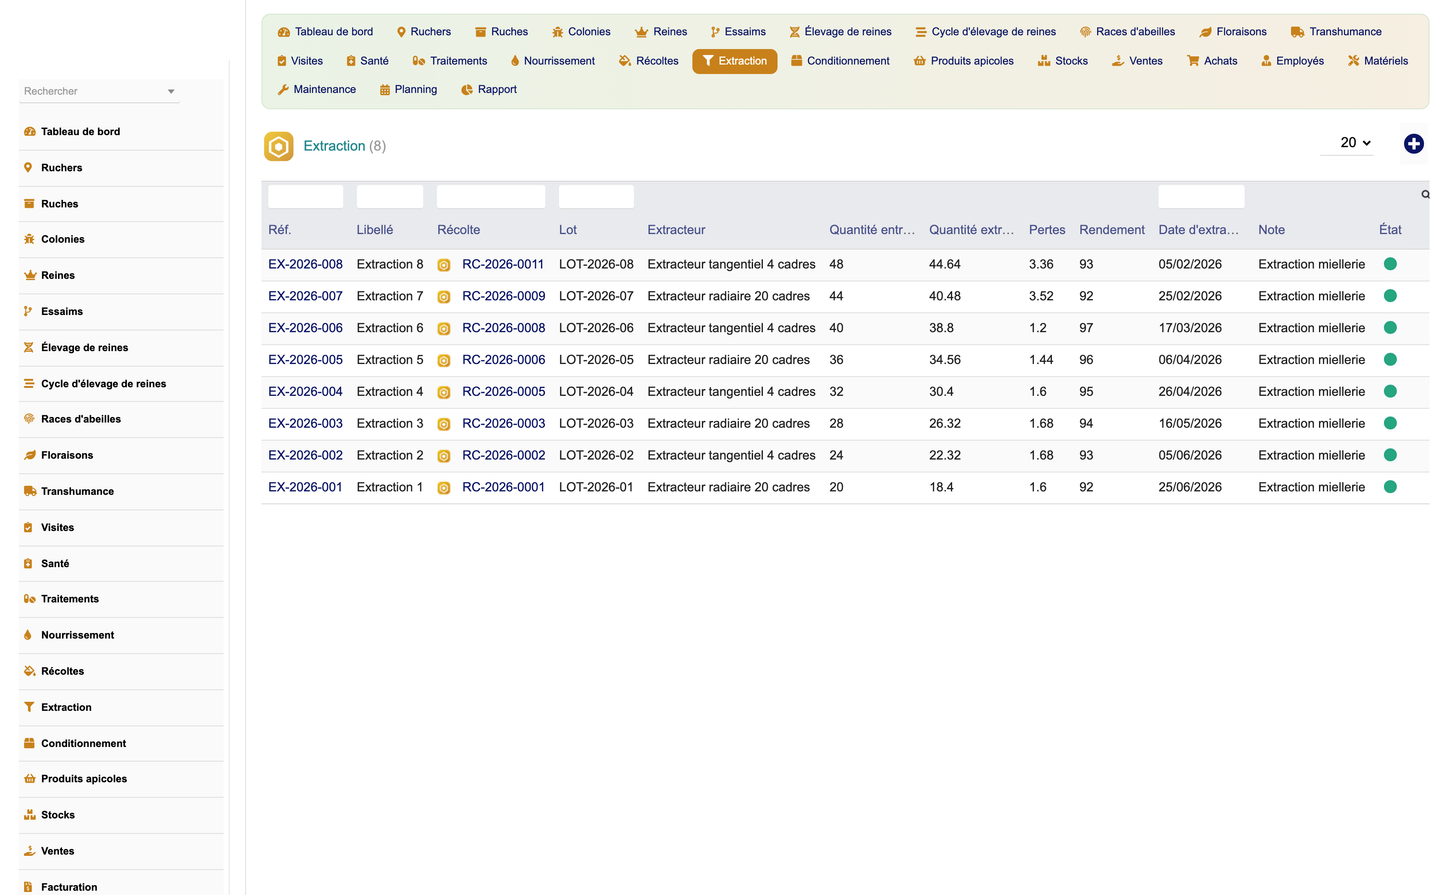
Task: Click green status dot for EX-2026-008
Action: click(x=1389, y=264)
